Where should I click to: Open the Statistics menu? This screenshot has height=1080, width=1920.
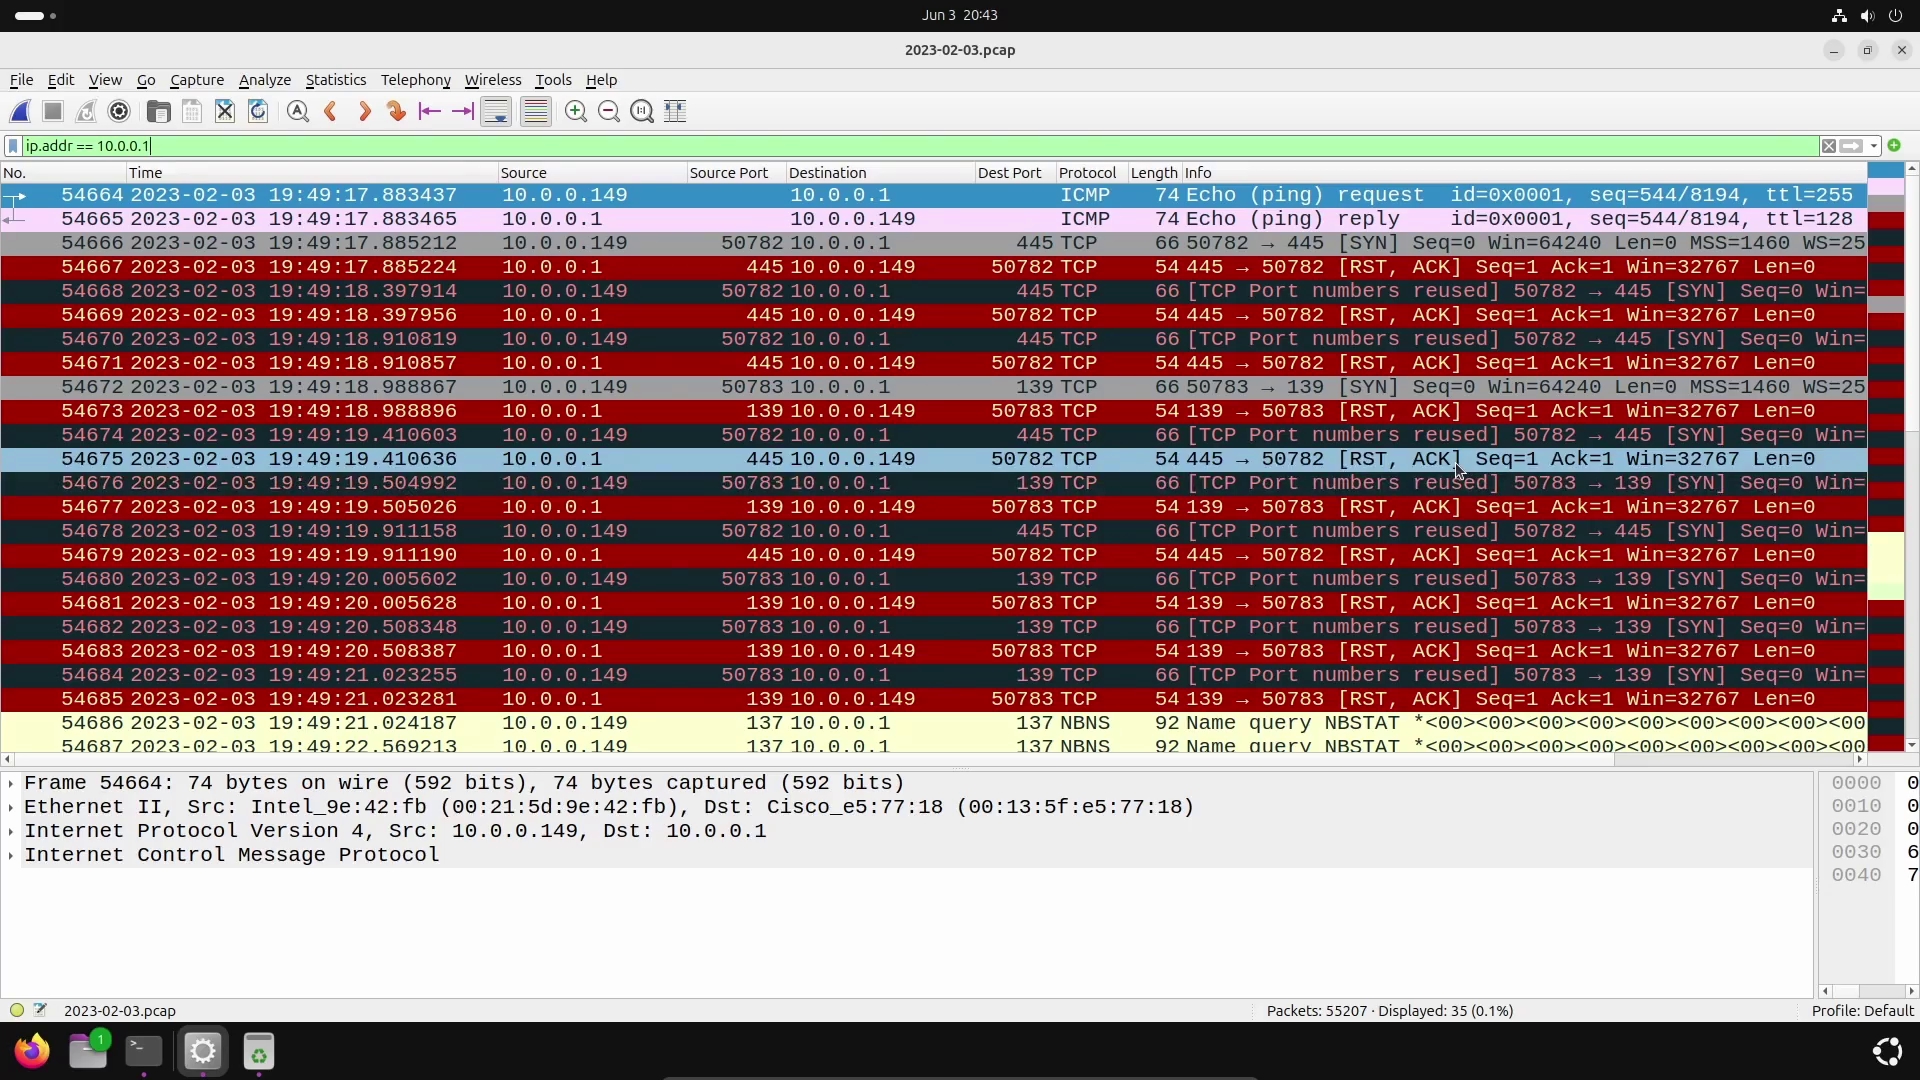(x=335, y=80)
